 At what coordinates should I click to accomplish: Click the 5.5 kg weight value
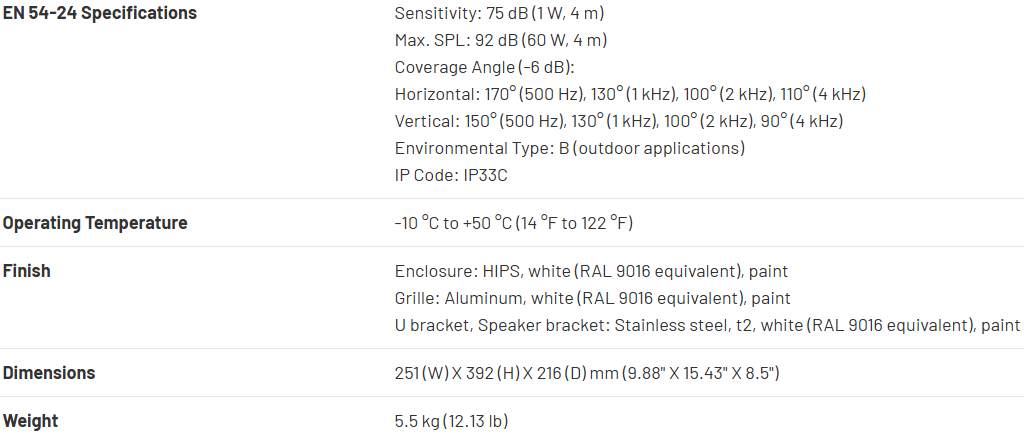point(451,421)
